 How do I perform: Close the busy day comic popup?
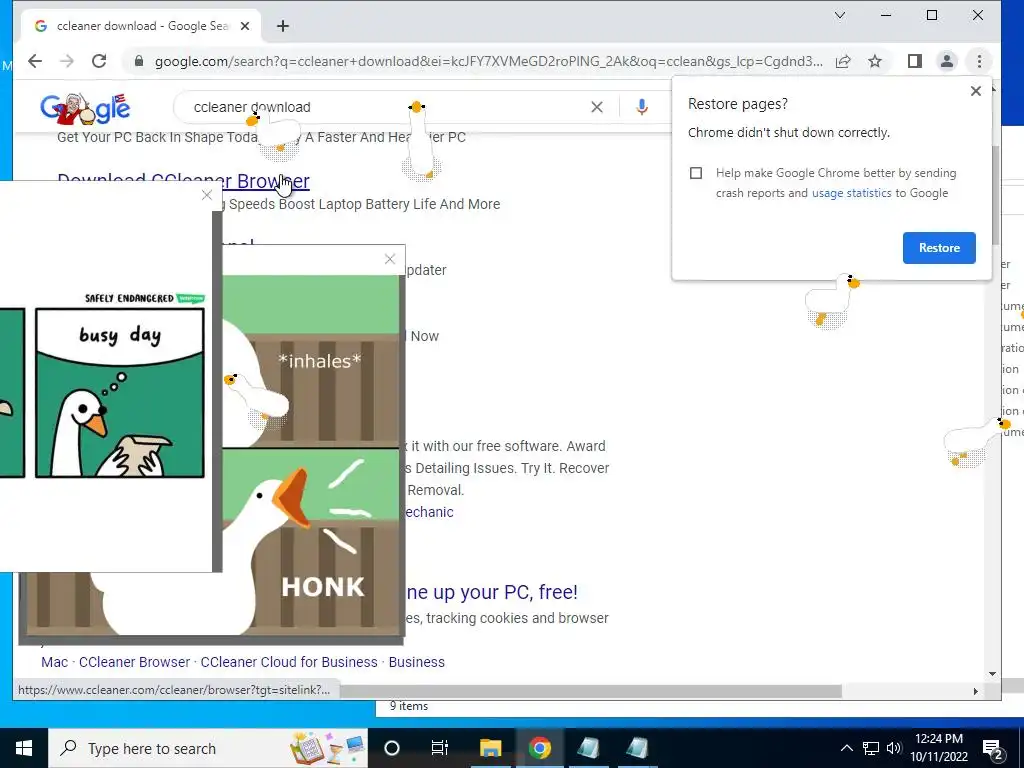click(x=207, y=195)
